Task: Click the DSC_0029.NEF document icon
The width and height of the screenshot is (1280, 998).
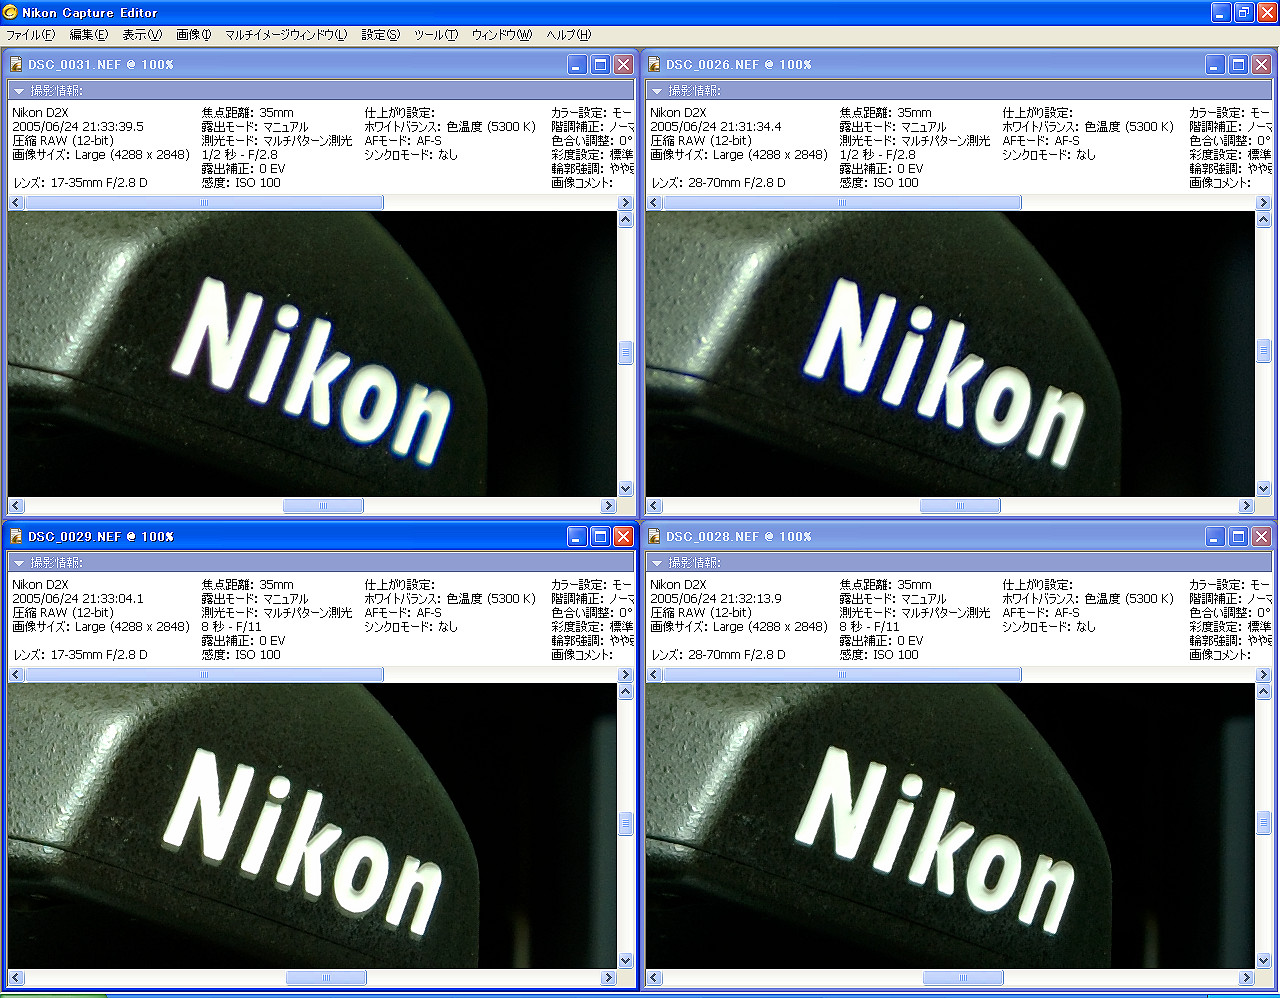Action: [x=15, y=536]
